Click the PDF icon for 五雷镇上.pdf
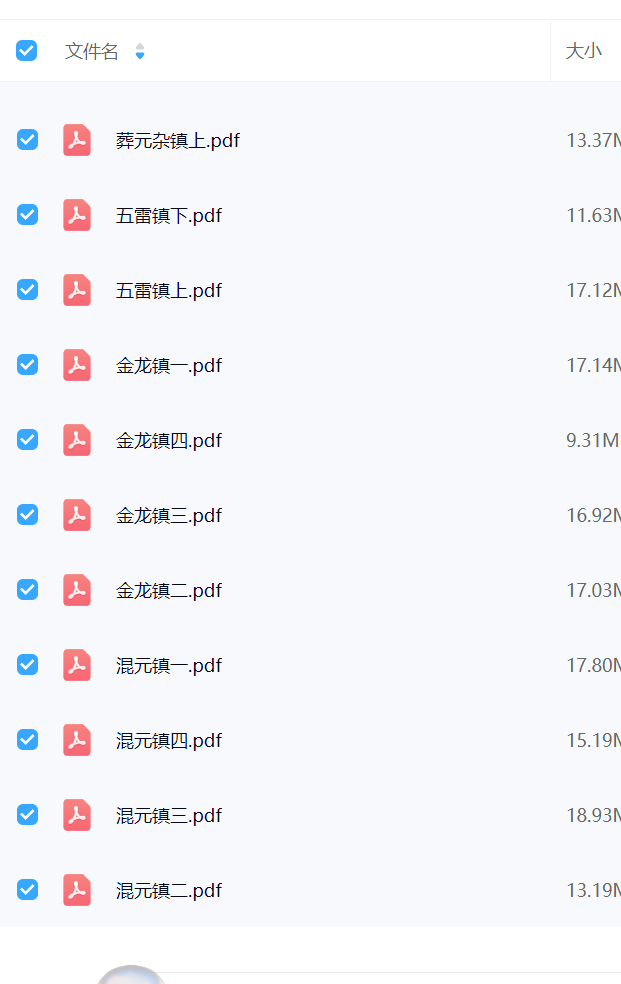 coord(77,290)
